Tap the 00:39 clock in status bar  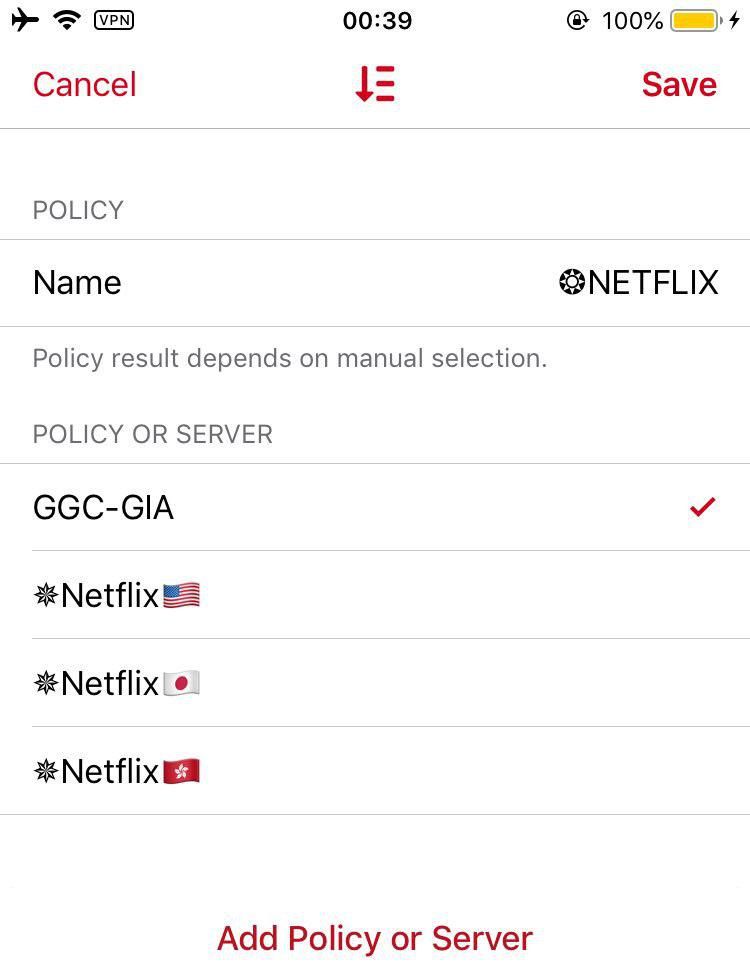pos(377,20)
